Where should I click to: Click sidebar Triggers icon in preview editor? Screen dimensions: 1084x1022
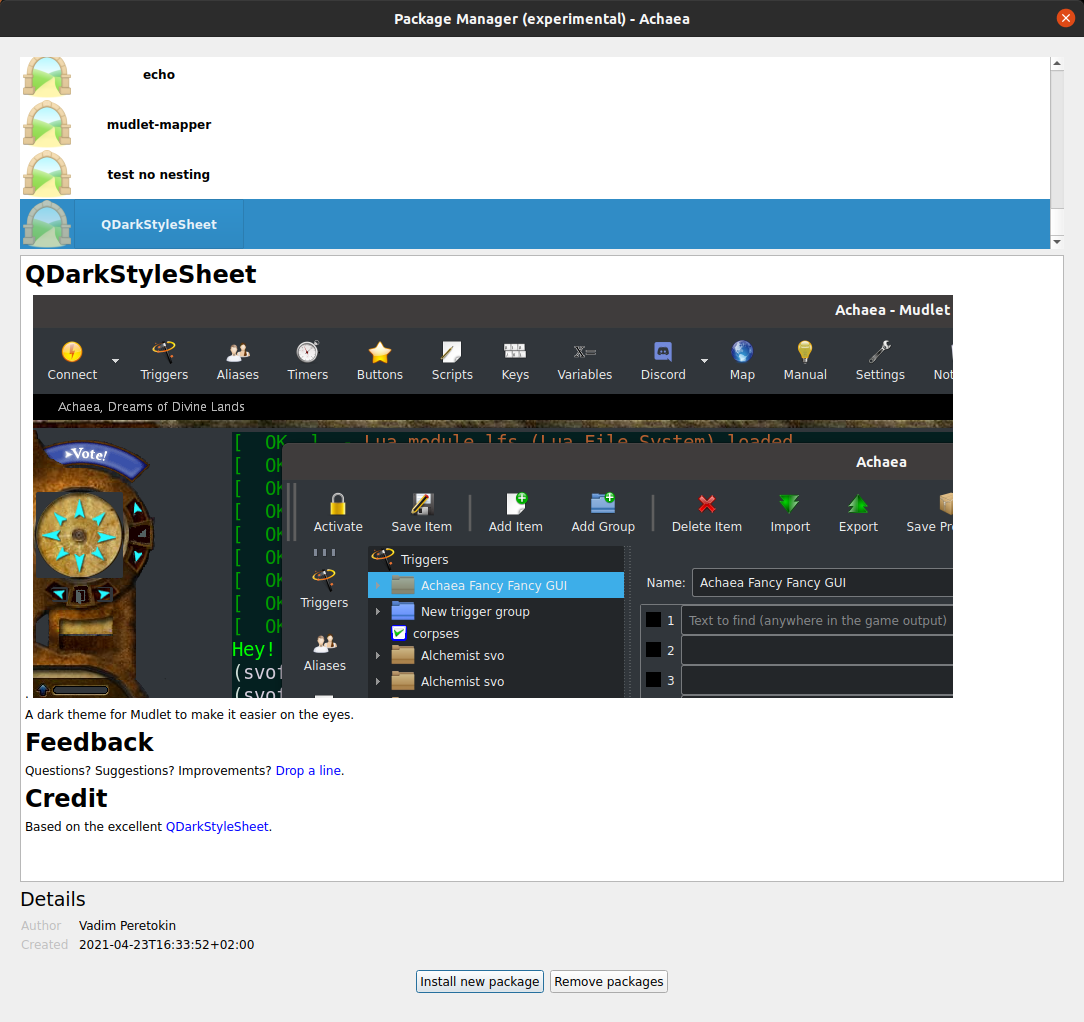tap(324, 579)
